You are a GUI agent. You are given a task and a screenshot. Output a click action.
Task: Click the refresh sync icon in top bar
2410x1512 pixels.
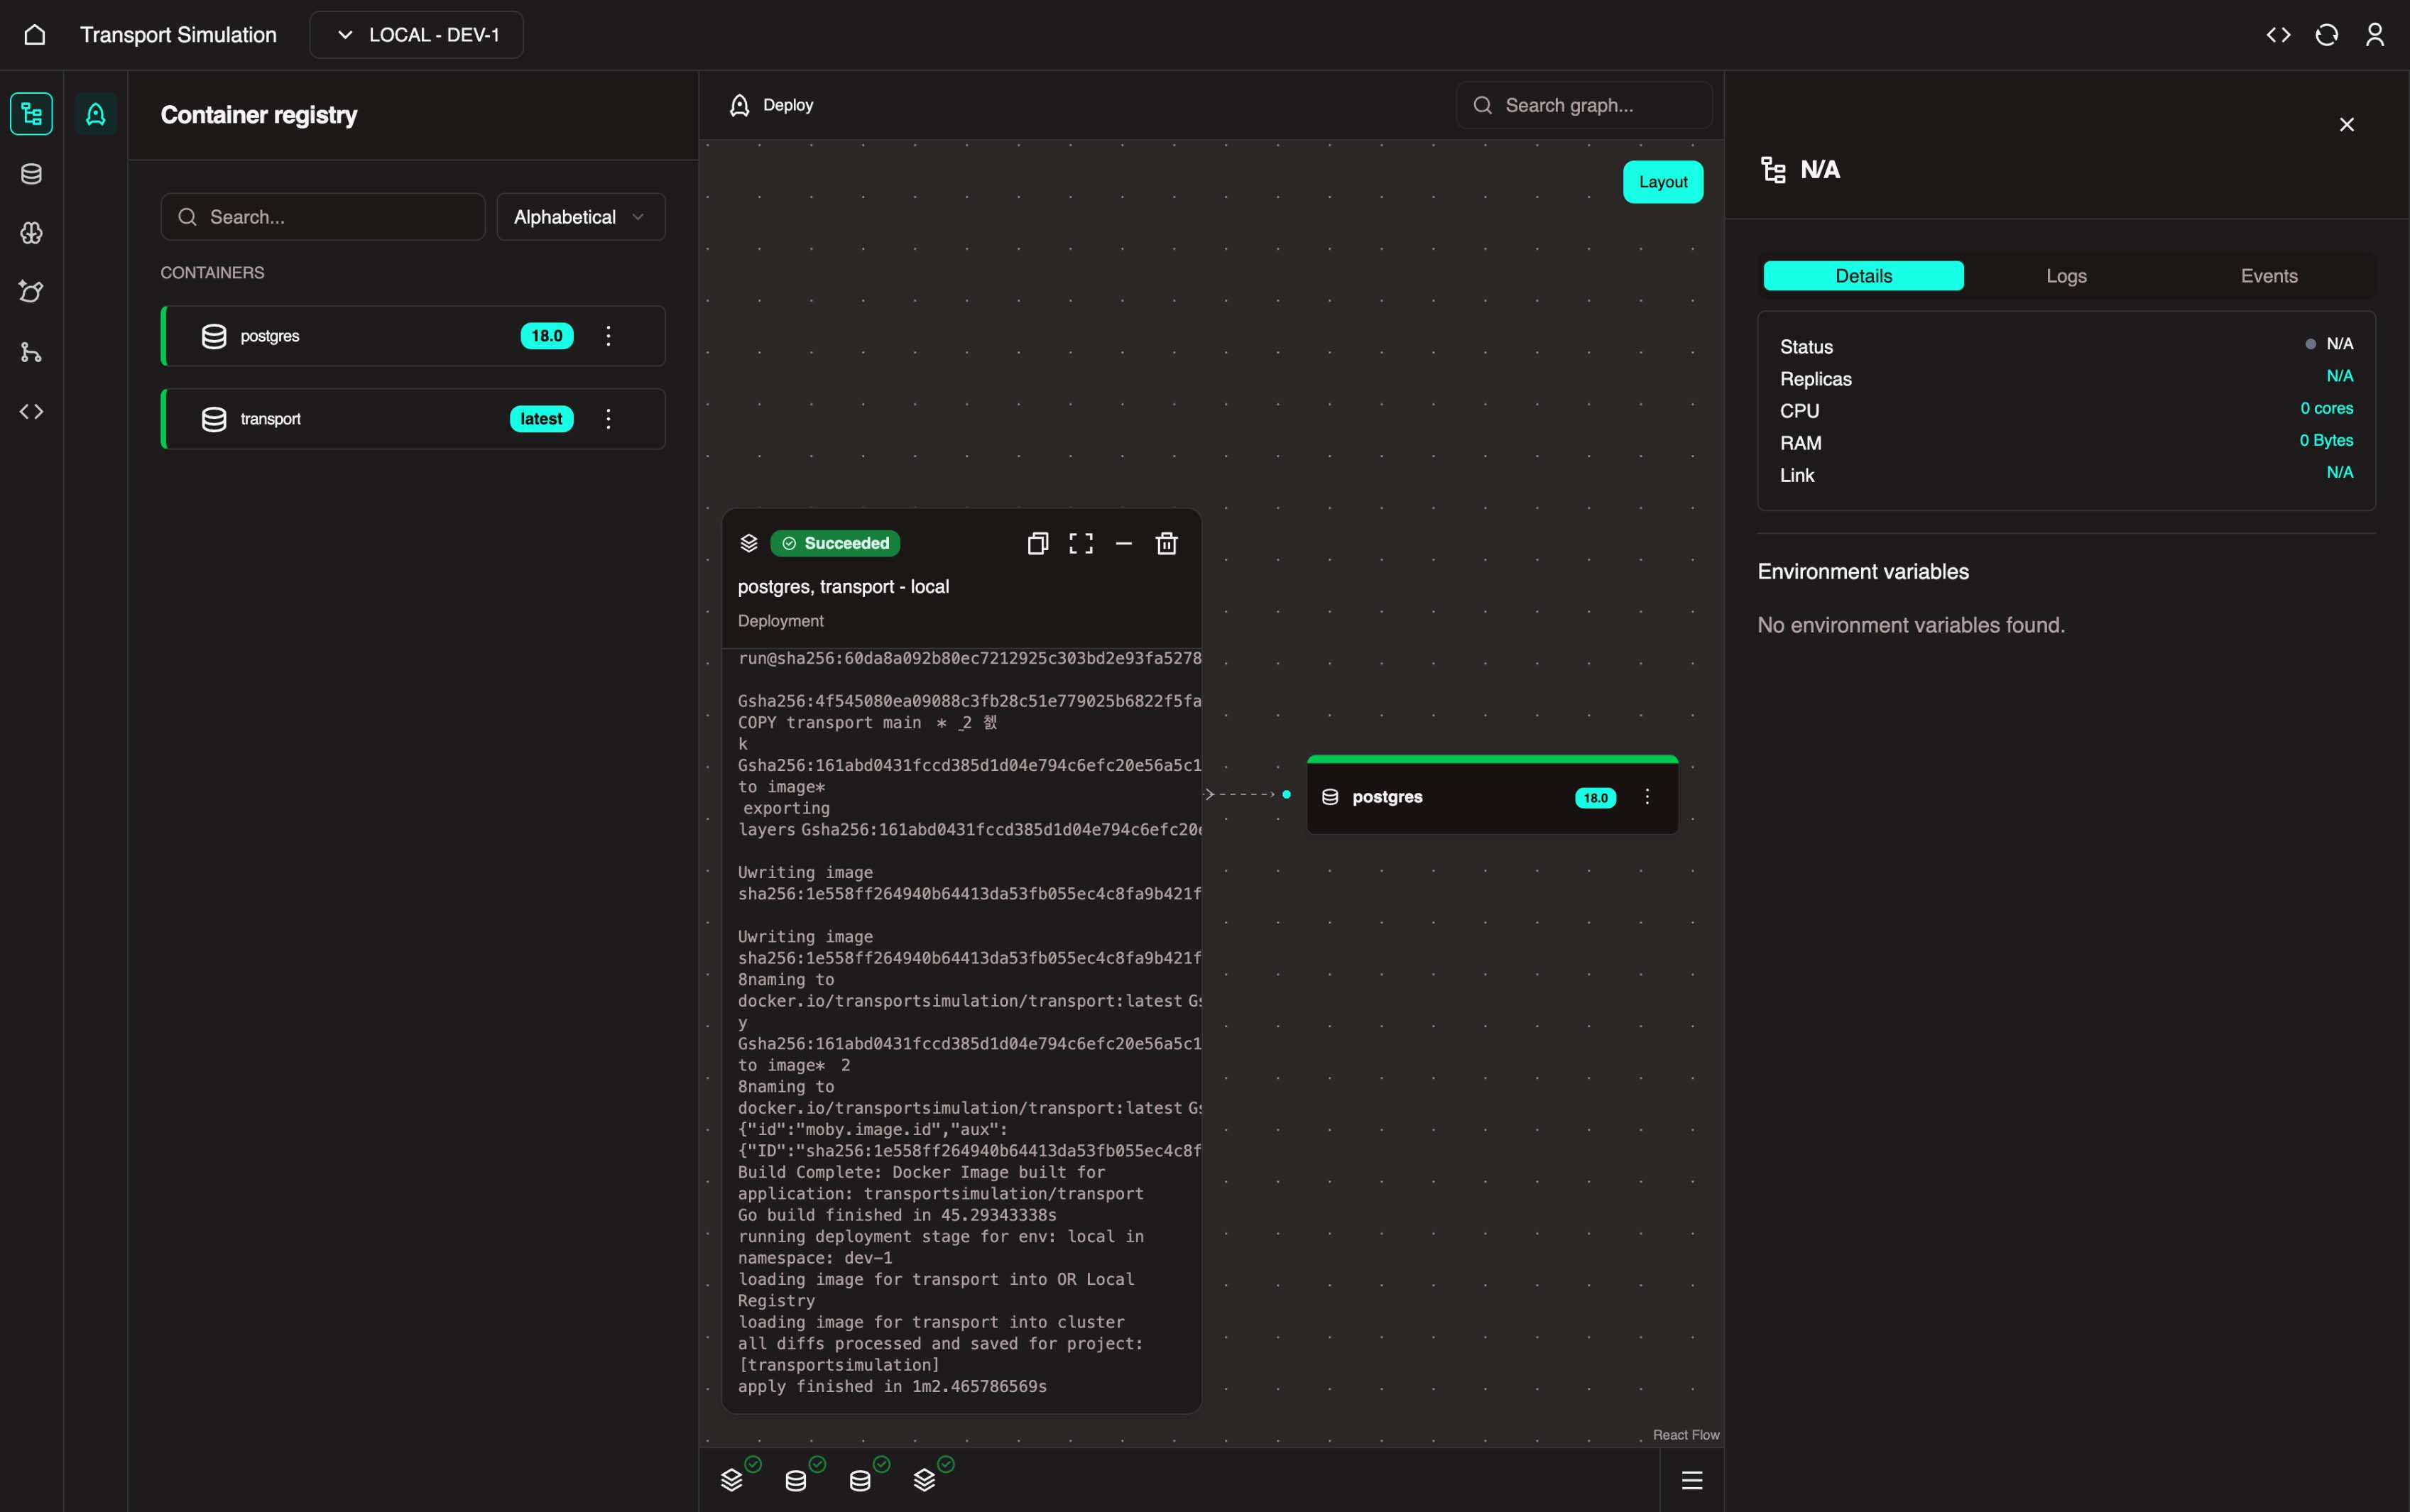coord(2326,35)
